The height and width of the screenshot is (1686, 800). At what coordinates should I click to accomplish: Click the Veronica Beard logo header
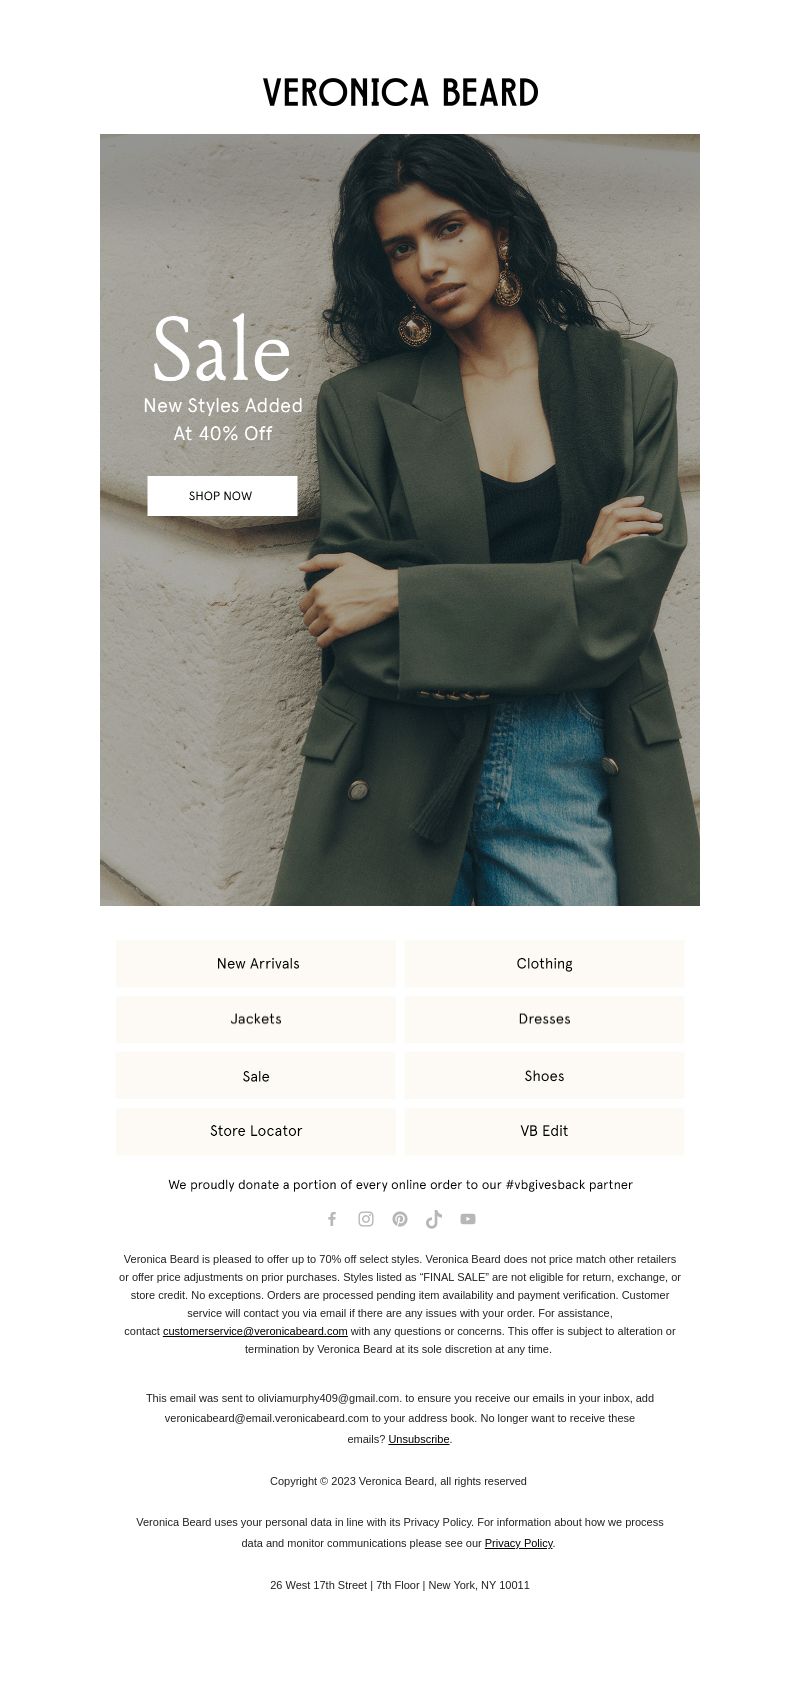pos(400,93)
